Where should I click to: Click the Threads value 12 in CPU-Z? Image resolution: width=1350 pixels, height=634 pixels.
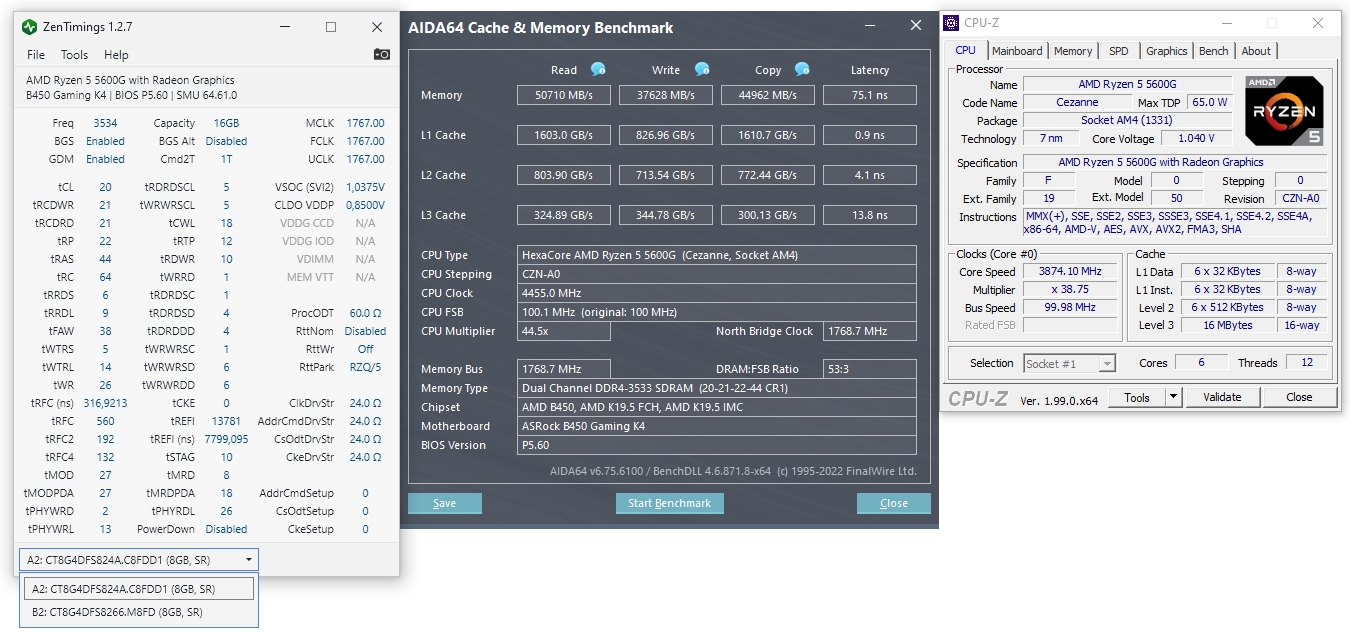click(1307, 363)
